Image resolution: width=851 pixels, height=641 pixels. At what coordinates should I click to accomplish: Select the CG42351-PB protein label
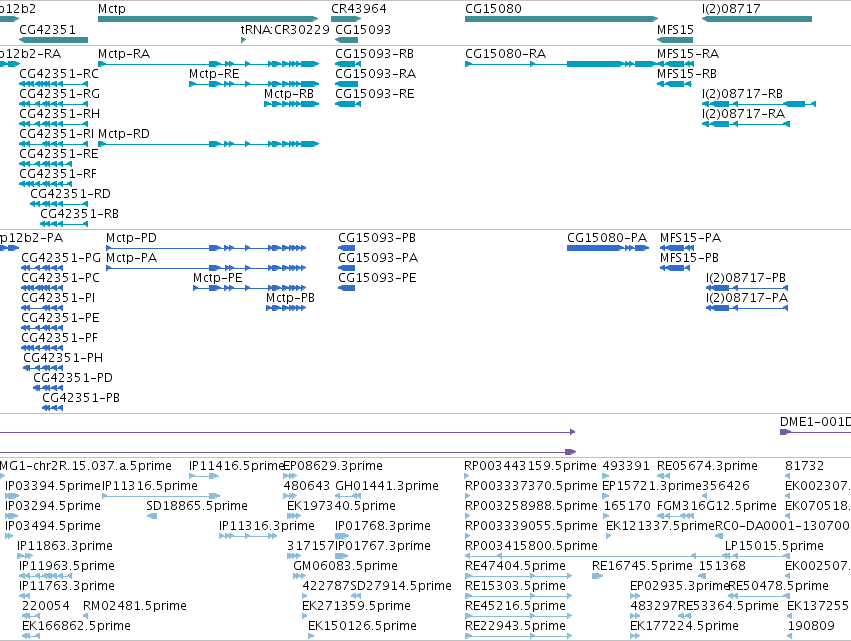point(81,398)
